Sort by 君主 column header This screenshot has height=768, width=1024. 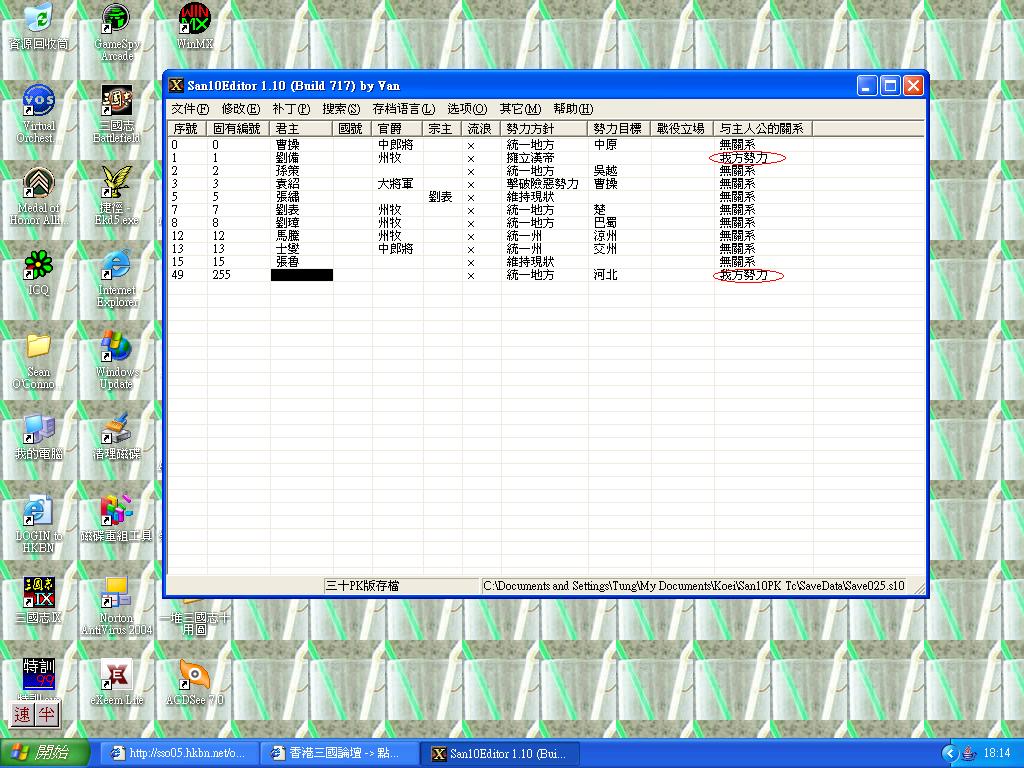tap(301, 129)
